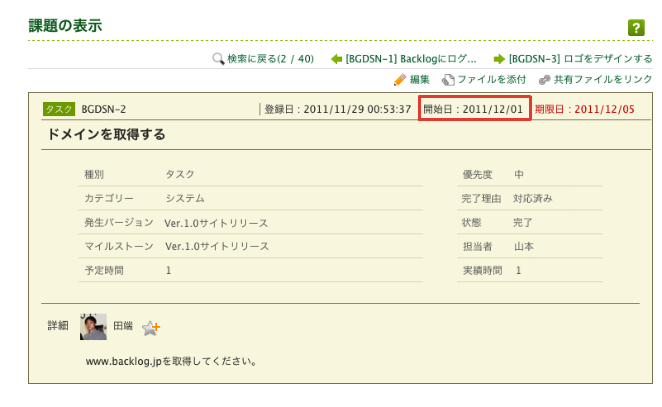Click the 優先度 value 中
The image size is (662, 407).
click(519, 174)
